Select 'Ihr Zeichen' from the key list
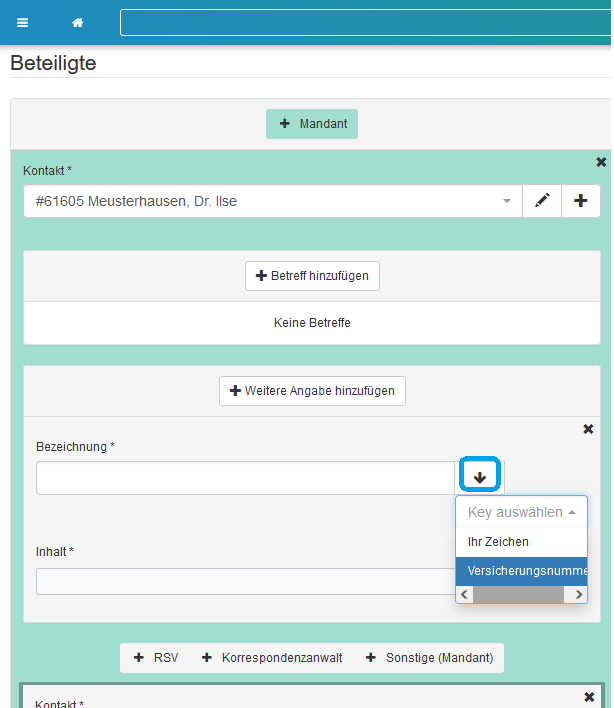Viewport: 614px width, 708px height. pos(498,542)
